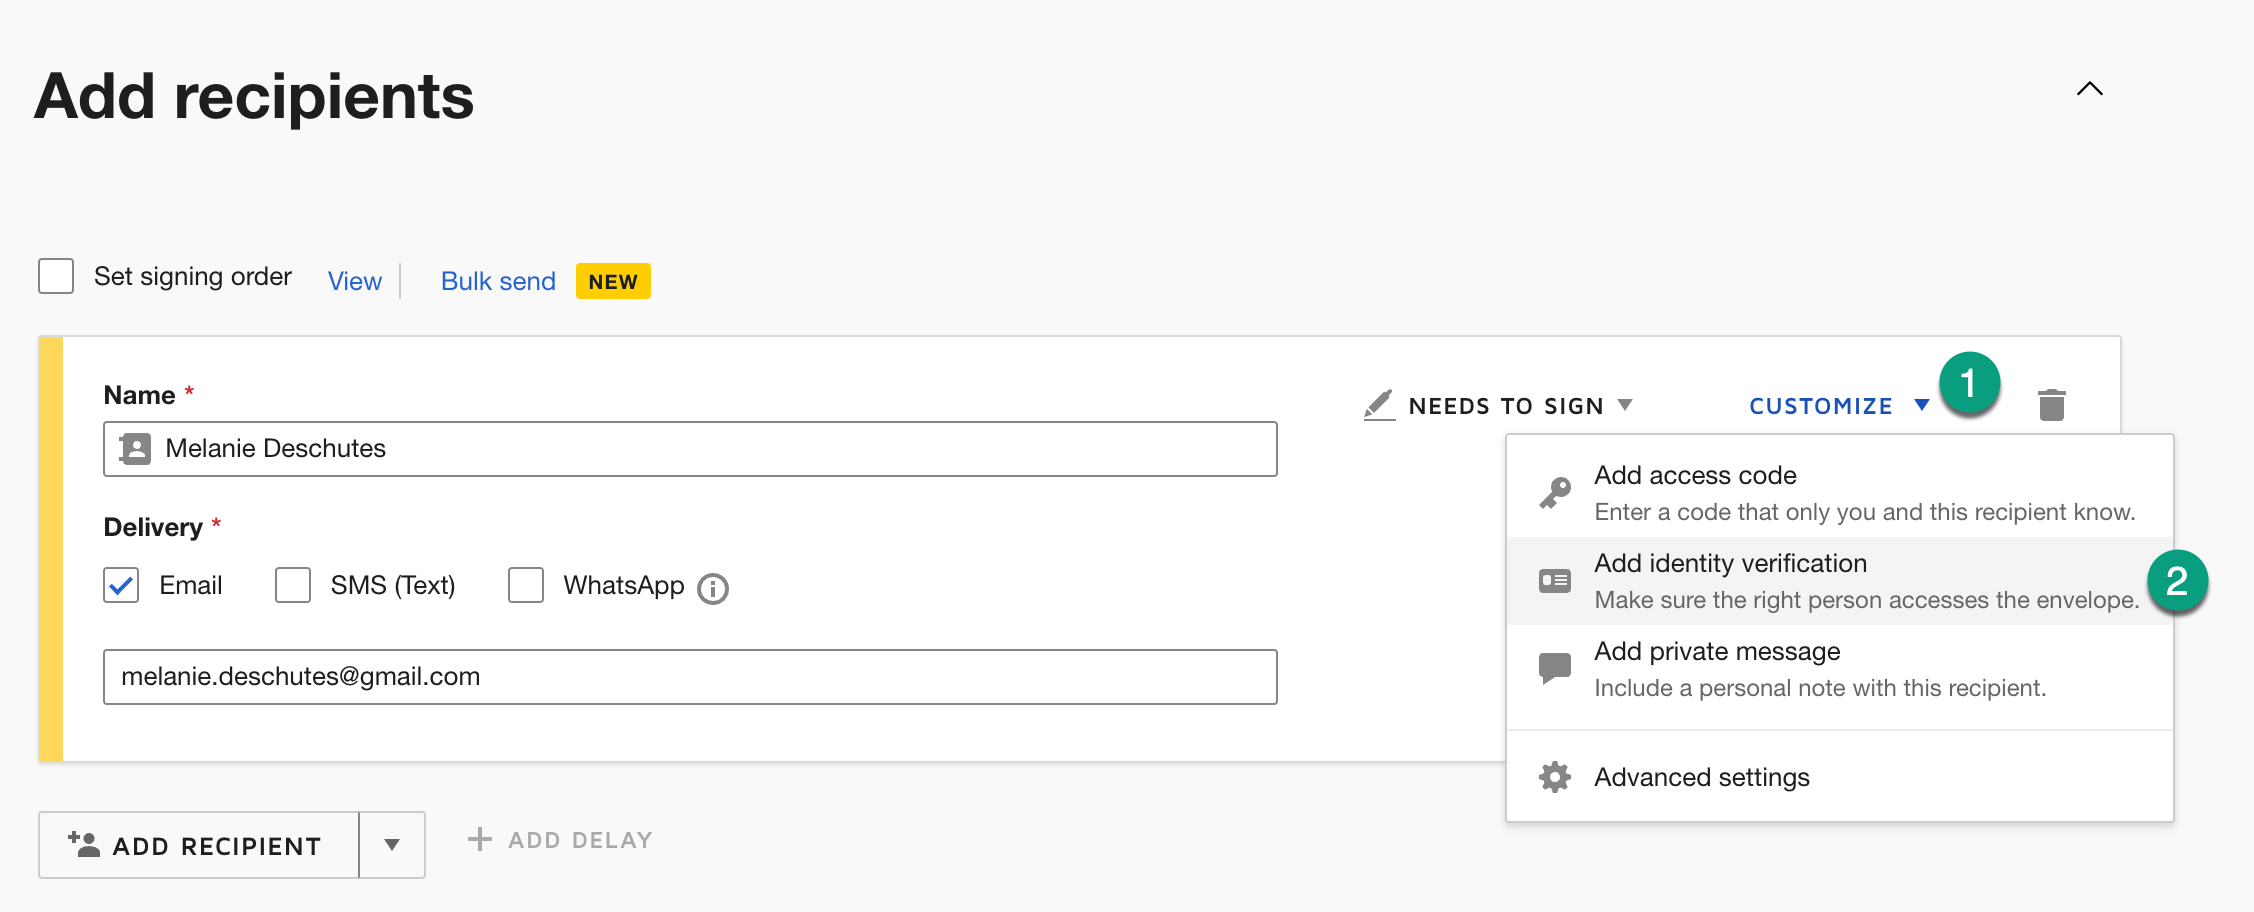Click the pen icon beside Needs to Sign
This screenshot has width=2254, height=912.
pos(1379,405)
